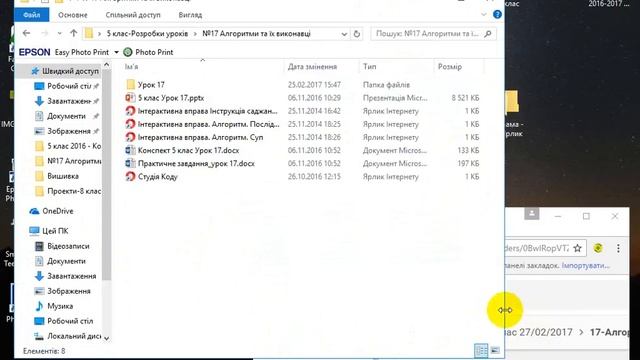Select Конспект 5 клас Урок 17.docx icon
The image size is (640, 360).
130,150
